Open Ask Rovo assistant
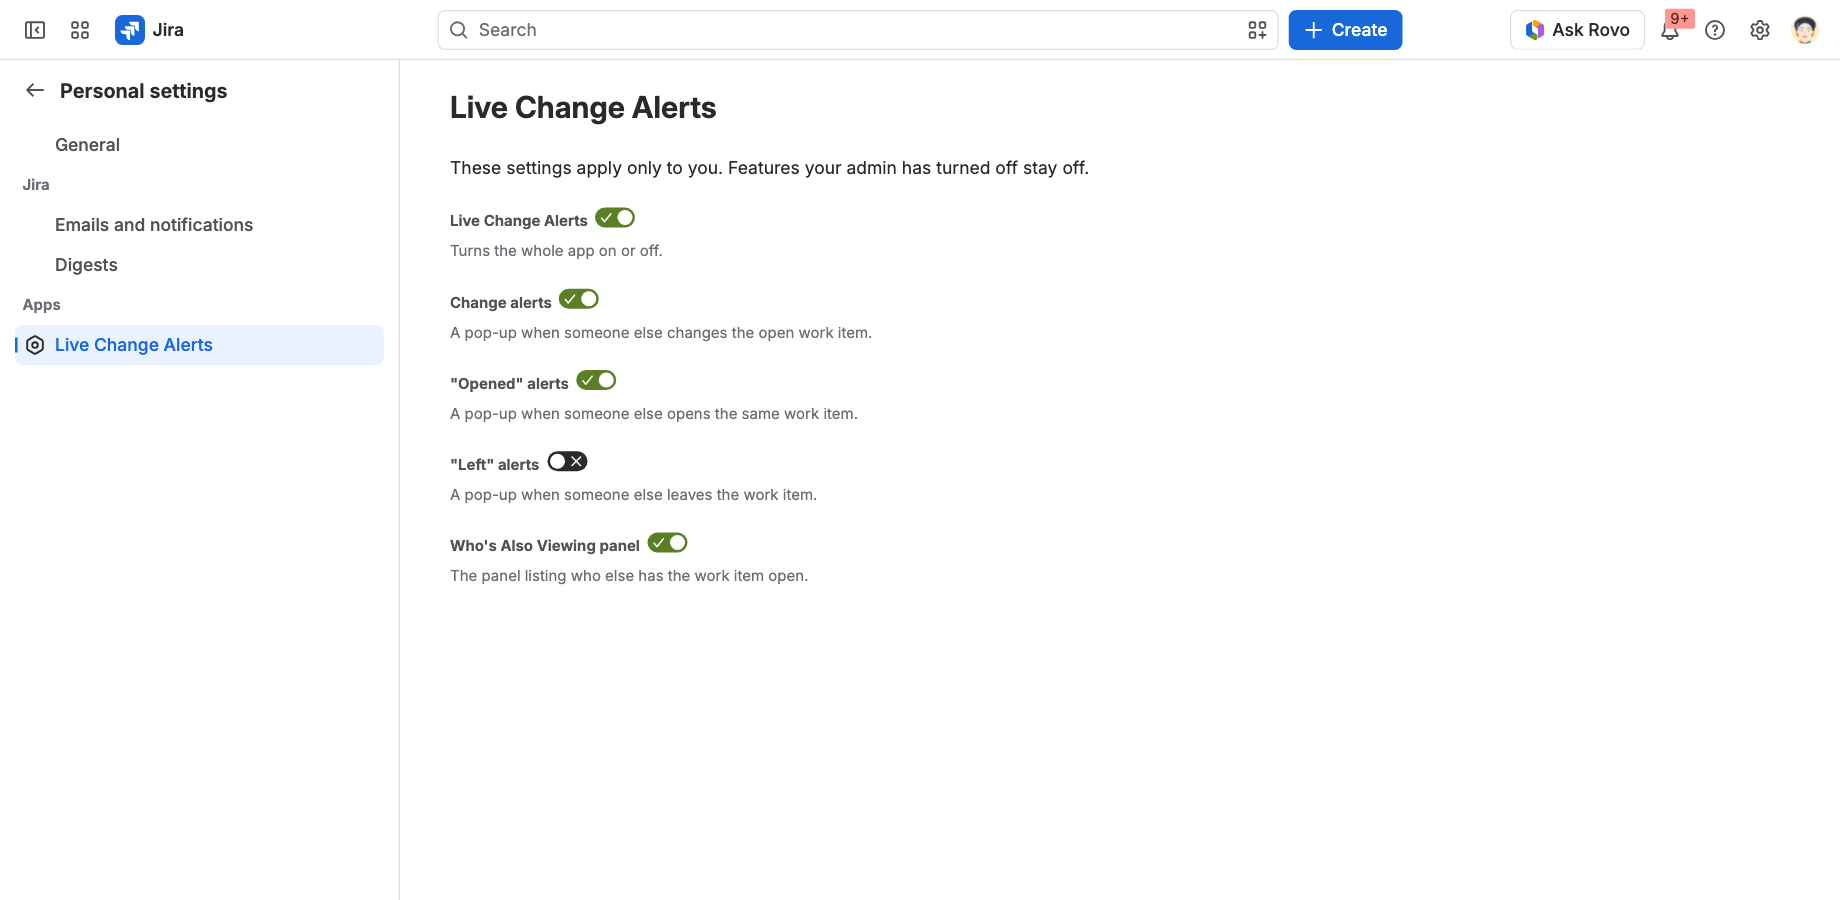 click(1577, 30)
